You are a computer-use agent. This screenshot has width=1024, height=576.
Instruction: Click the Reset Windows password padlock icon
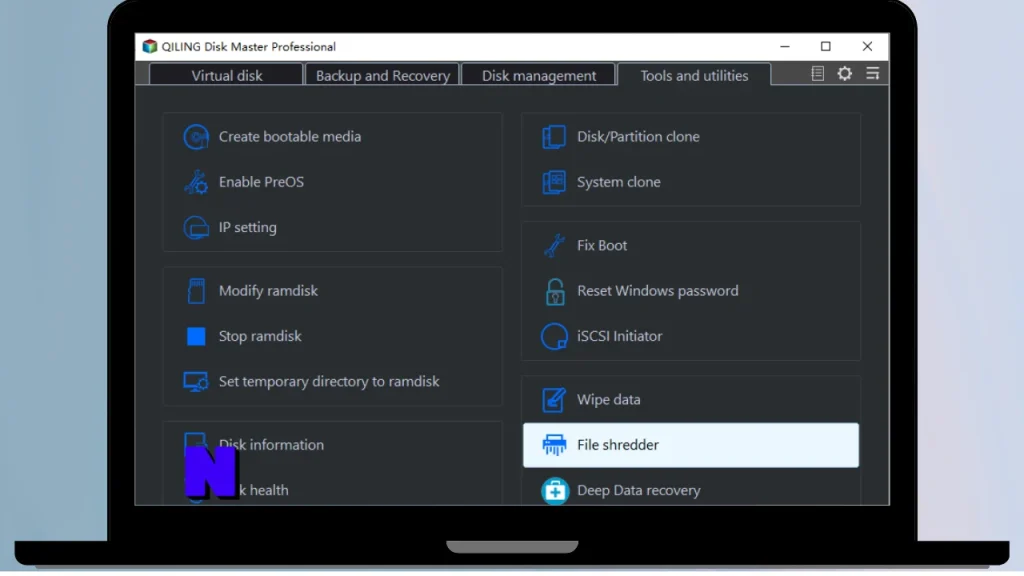554,291
